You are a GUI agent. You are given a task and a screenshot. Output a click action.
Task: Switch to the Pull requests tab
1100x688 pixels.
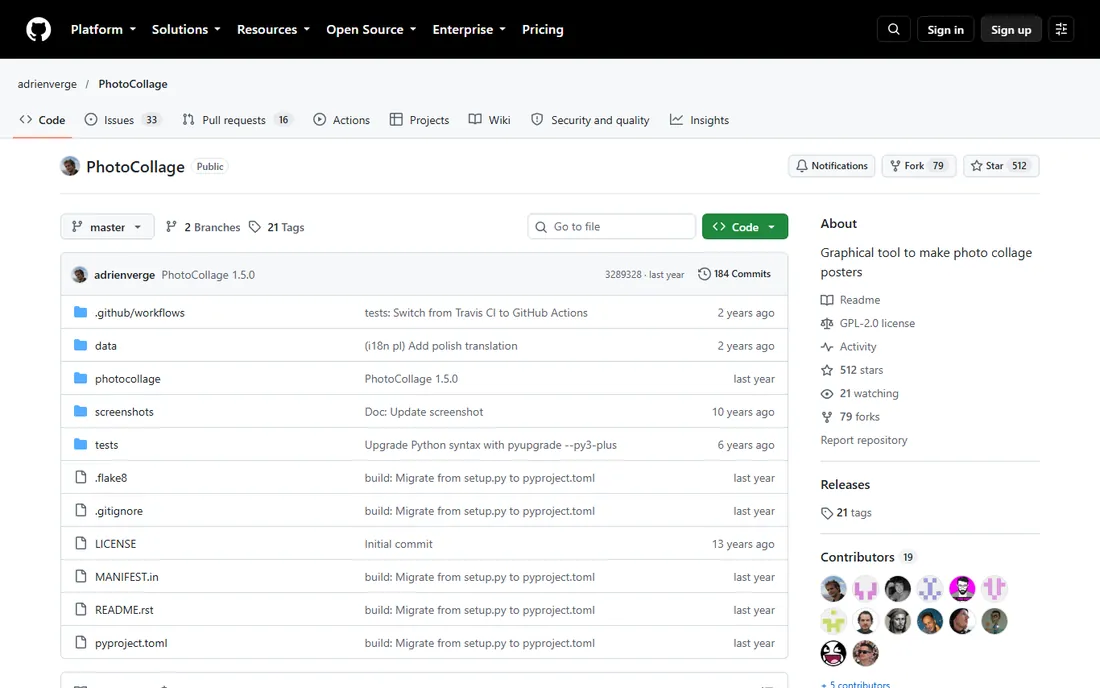click(x=236, y=120)
